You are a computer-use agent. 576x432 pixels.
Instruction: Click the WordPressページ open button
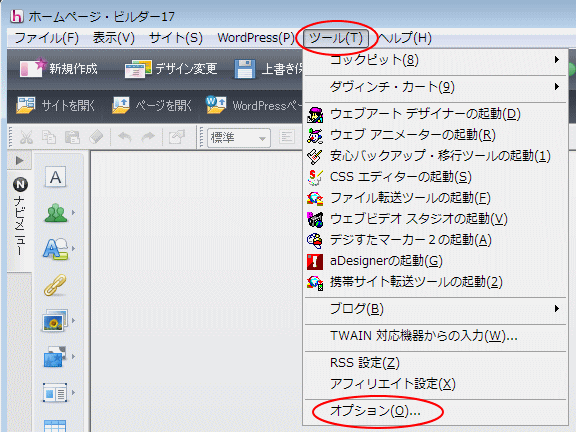[253, 105]
